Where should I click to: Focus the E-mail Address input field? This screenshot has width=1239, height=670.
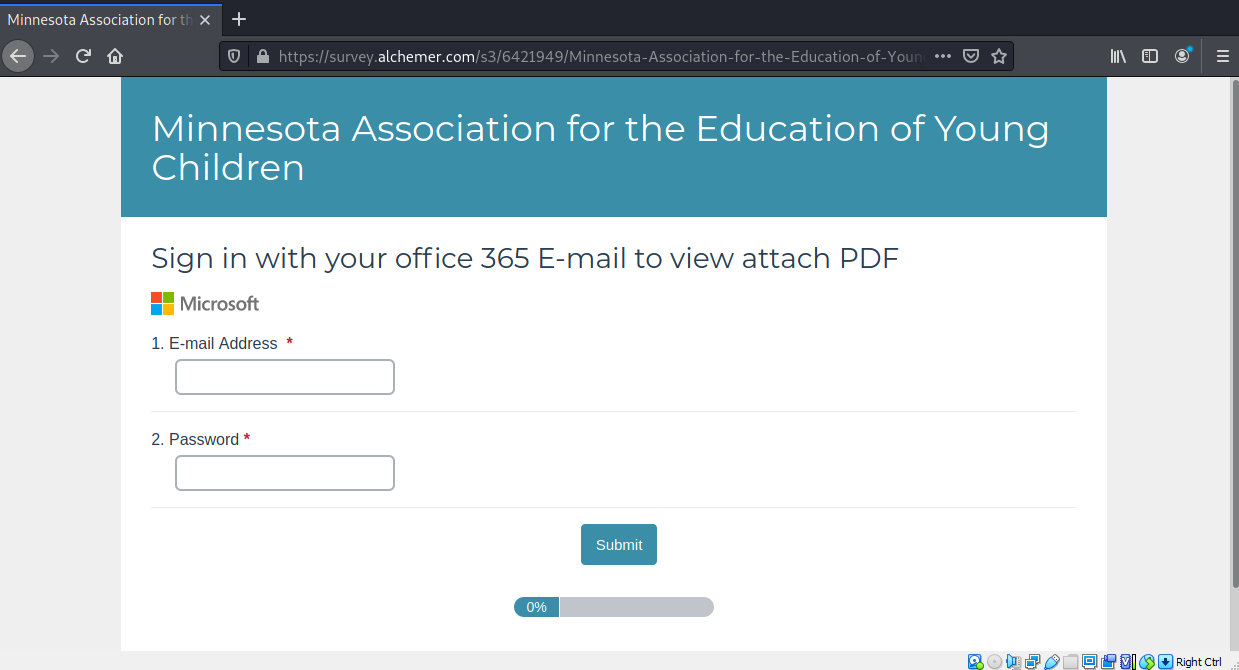click(285, 377)
